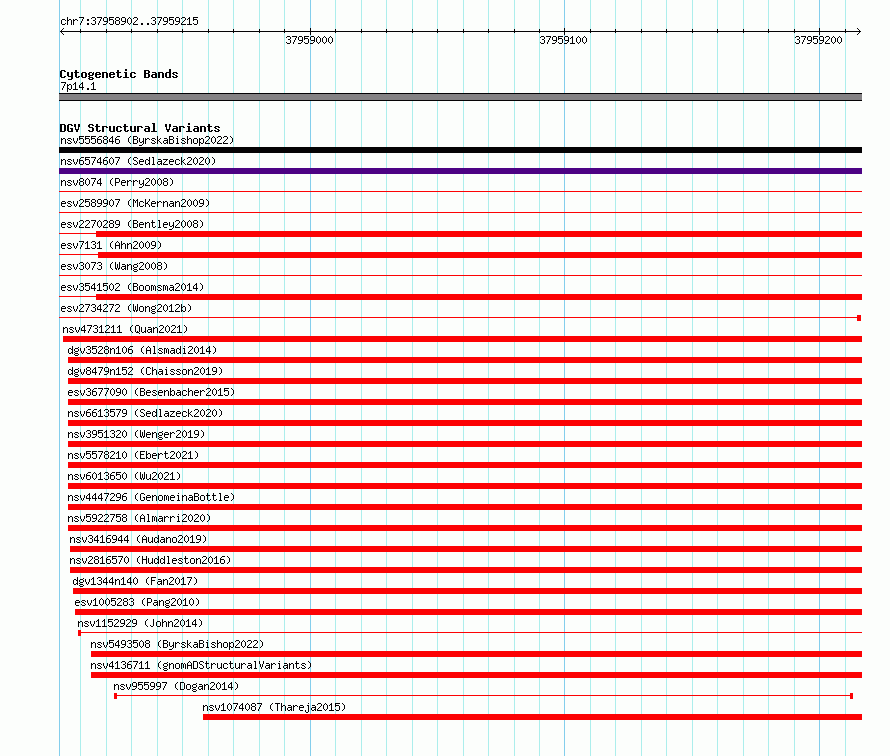
Task: Click the red bar under nsv4136711
Action: click(x=476, y=675)
